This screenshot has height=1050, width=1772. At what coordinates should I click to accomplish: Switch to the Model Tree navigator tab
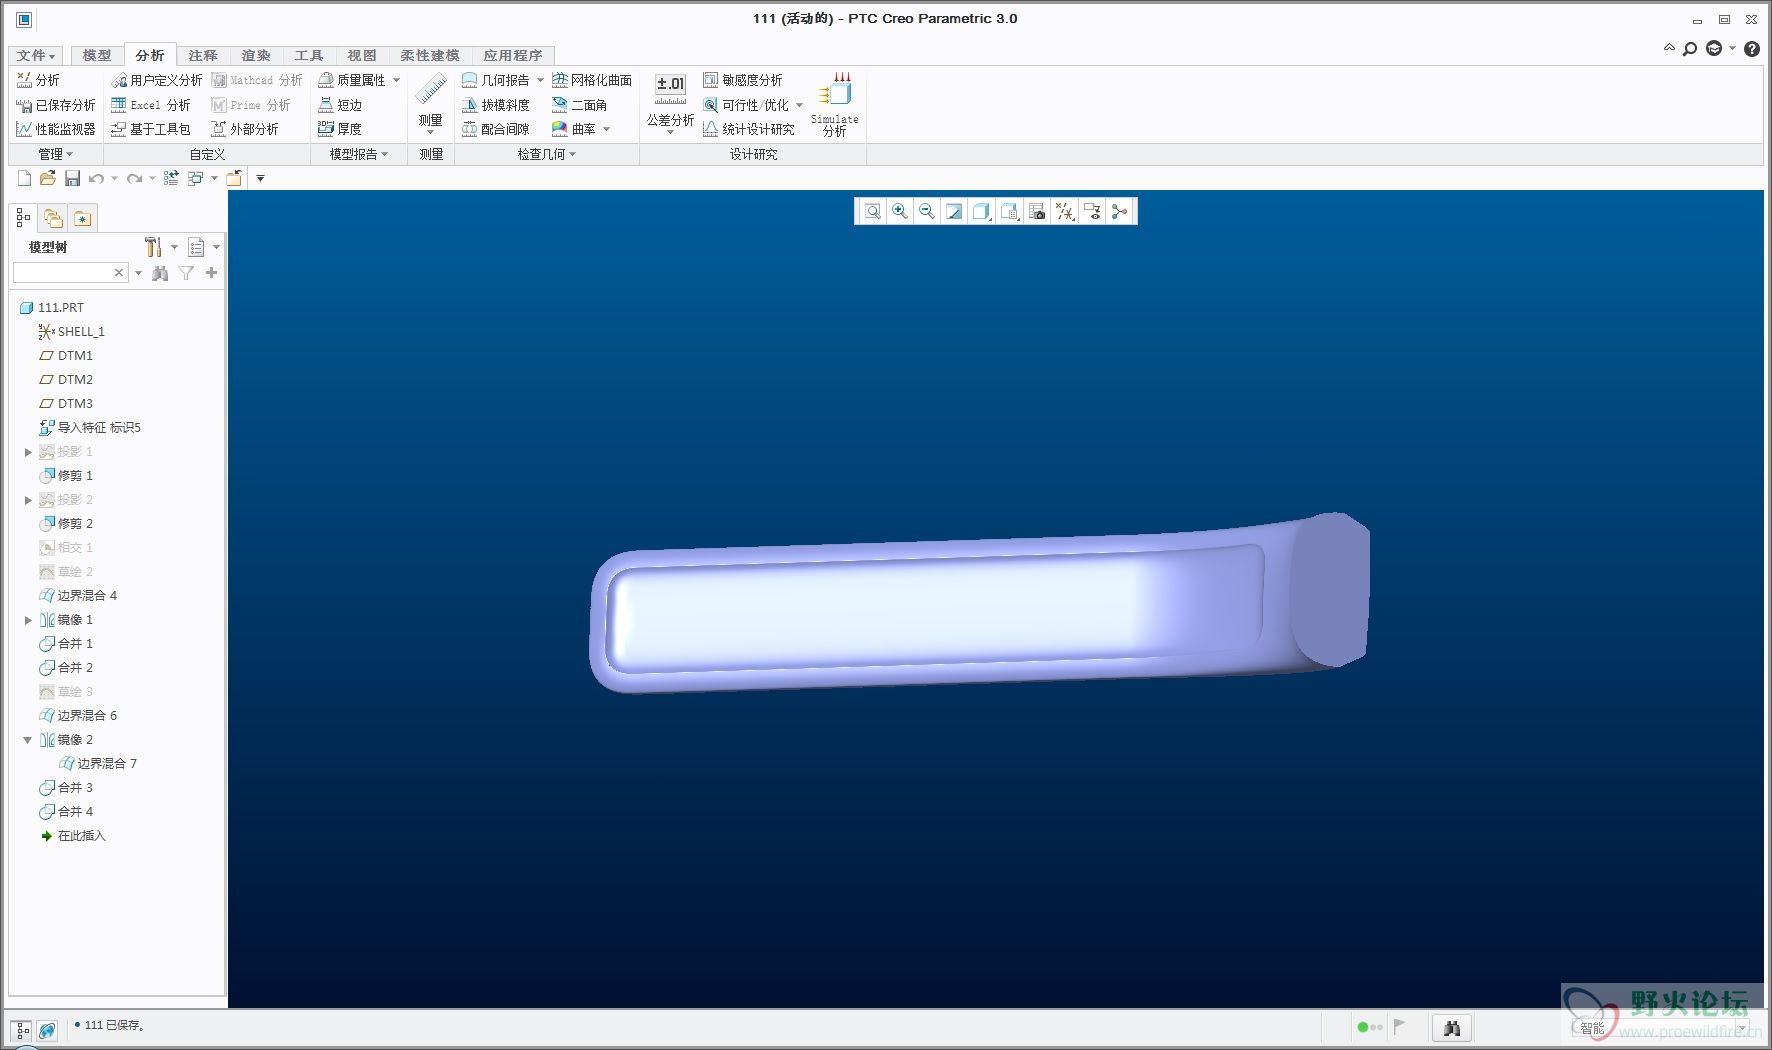point(24,218)
